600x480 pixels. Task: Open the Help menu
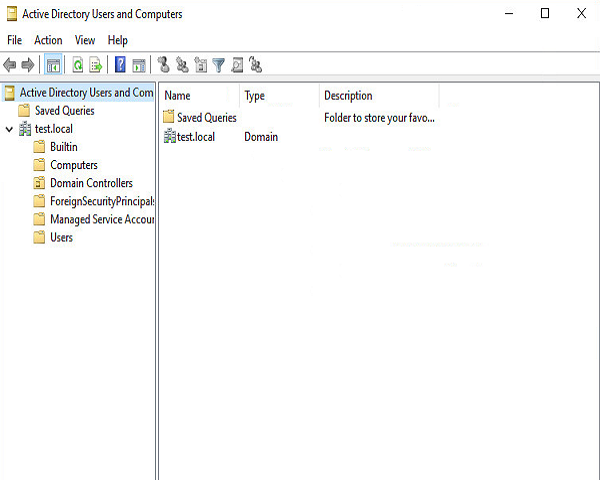tap(117, 40)
